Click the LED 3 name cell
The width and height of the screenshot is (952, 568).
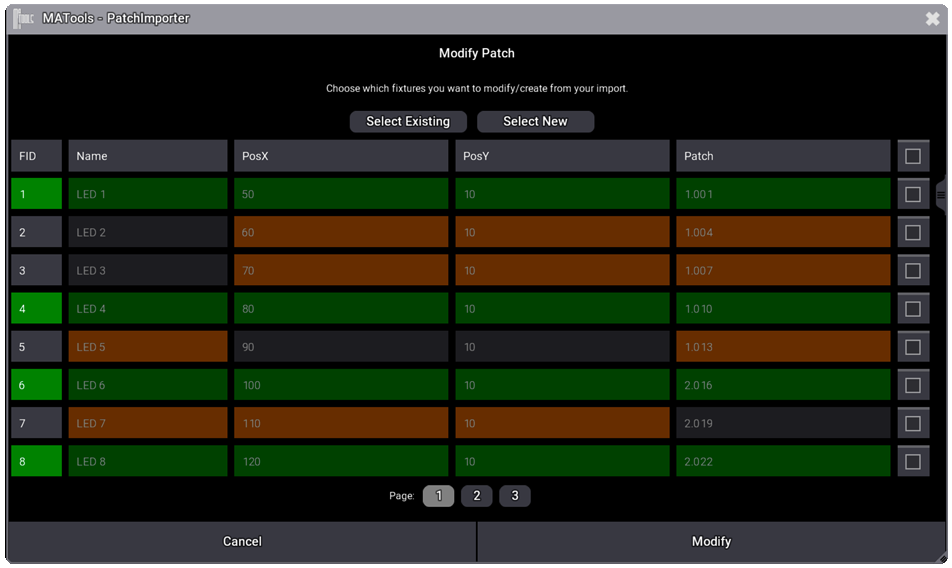(x=148, y=271)
